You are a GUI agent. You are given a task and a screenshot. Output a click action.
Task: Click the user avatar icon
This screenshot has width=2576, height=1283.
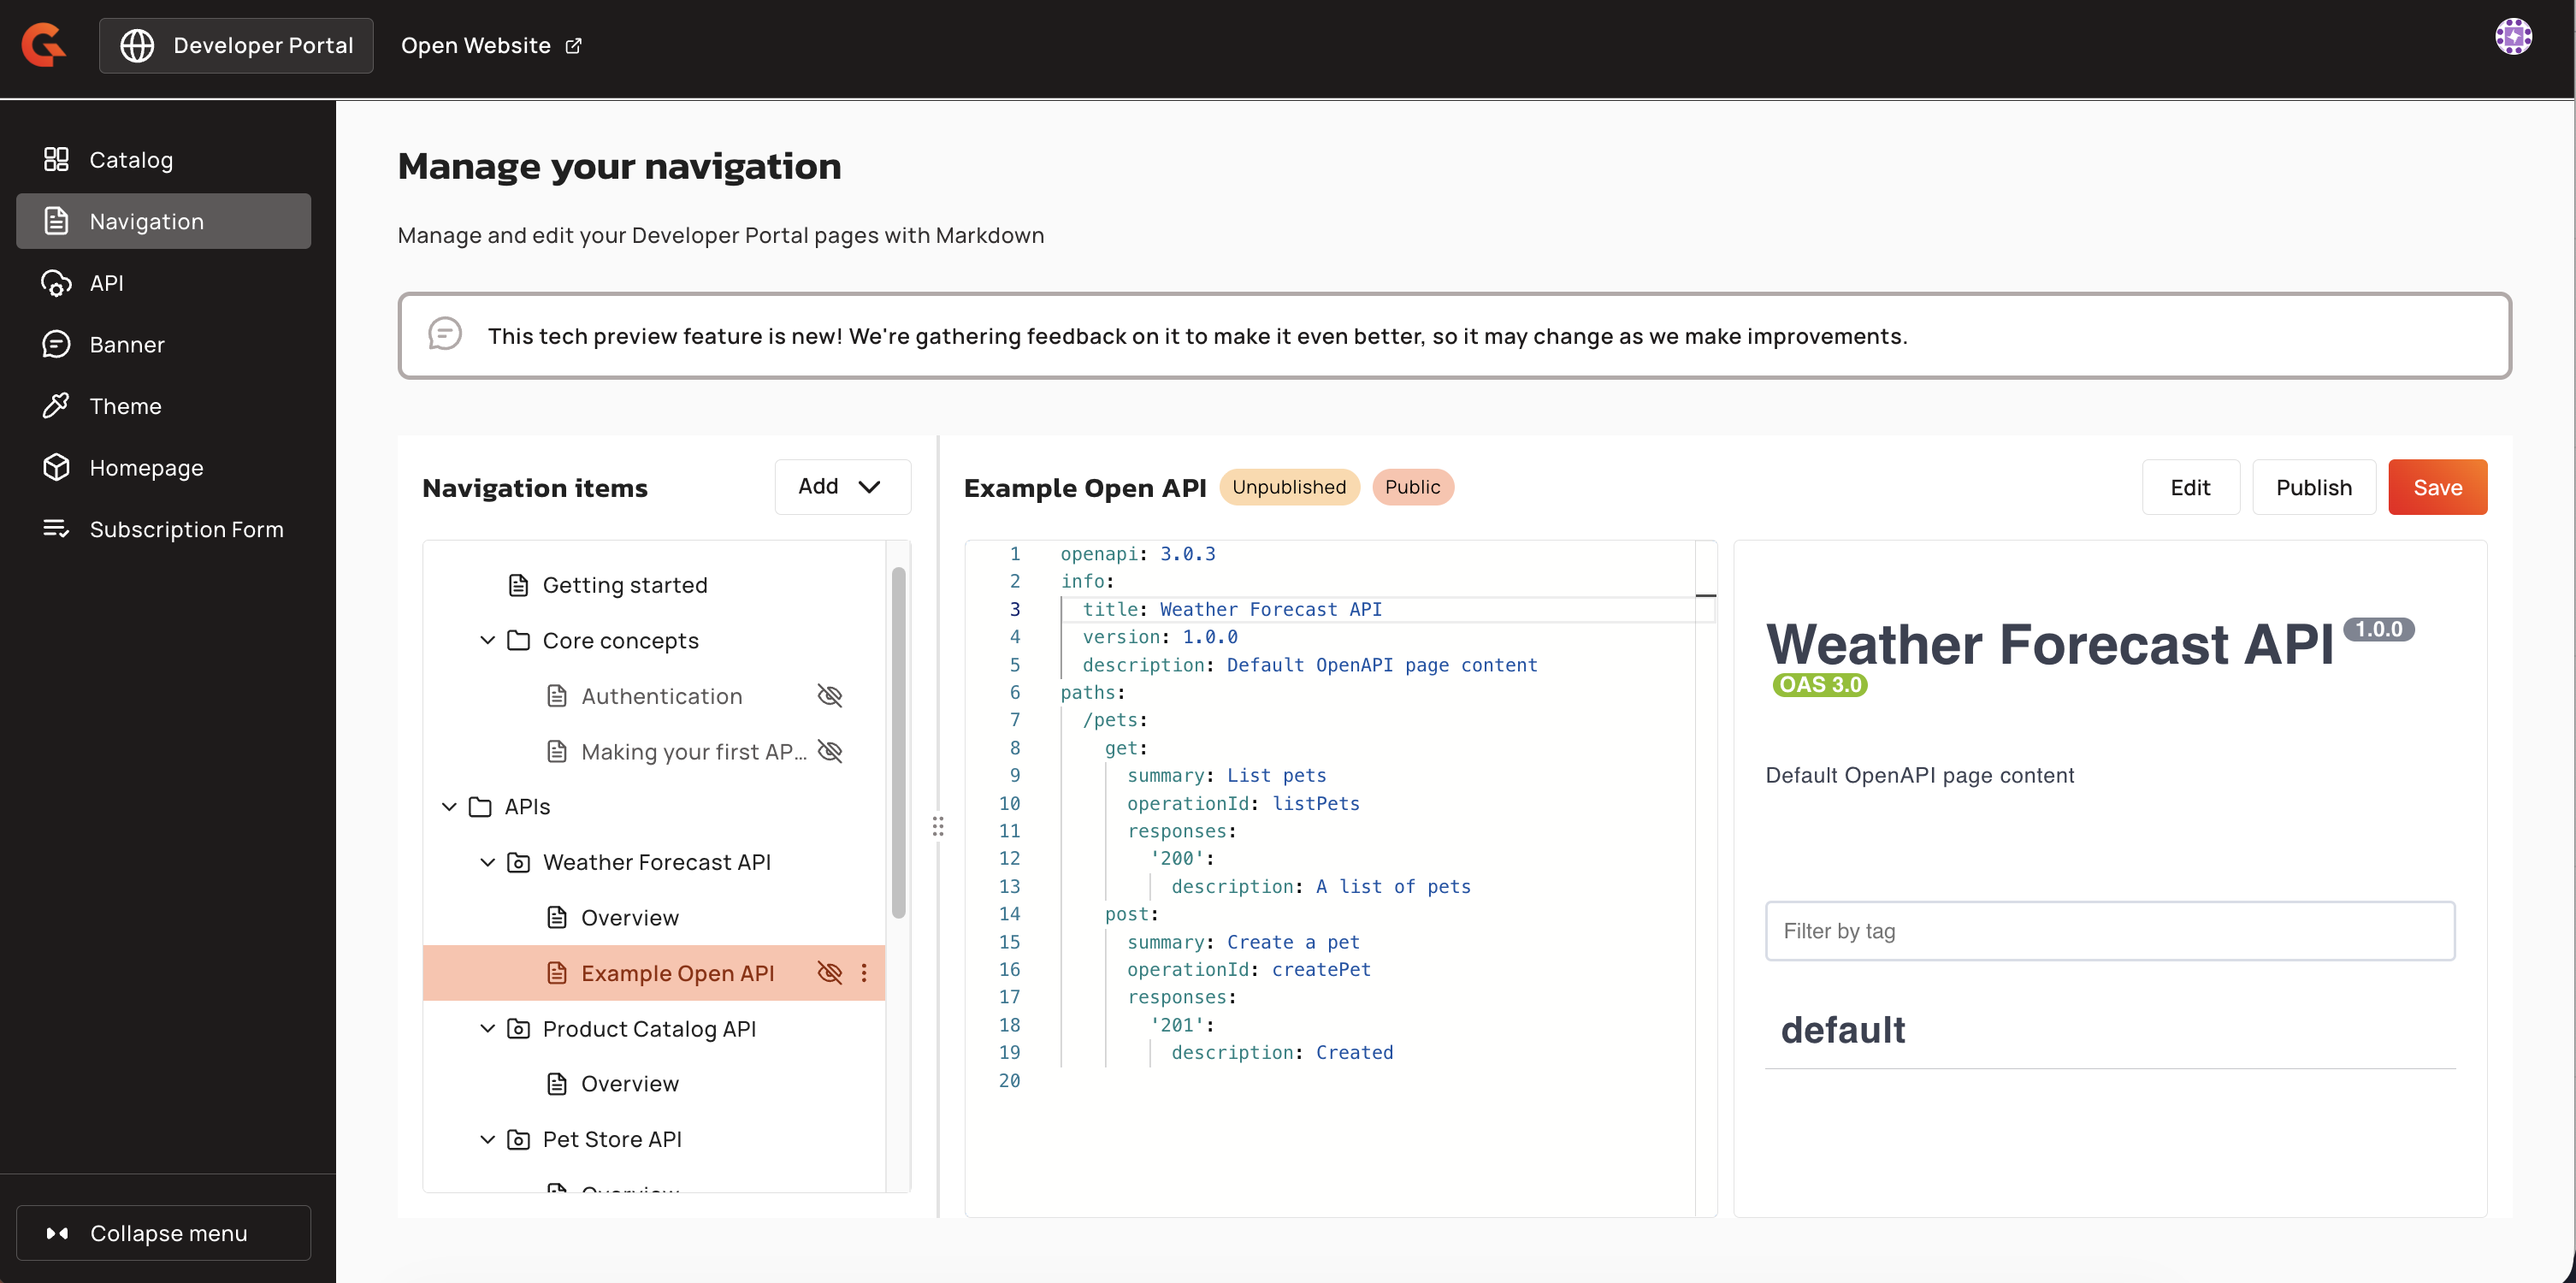[x=2512, y=37]
